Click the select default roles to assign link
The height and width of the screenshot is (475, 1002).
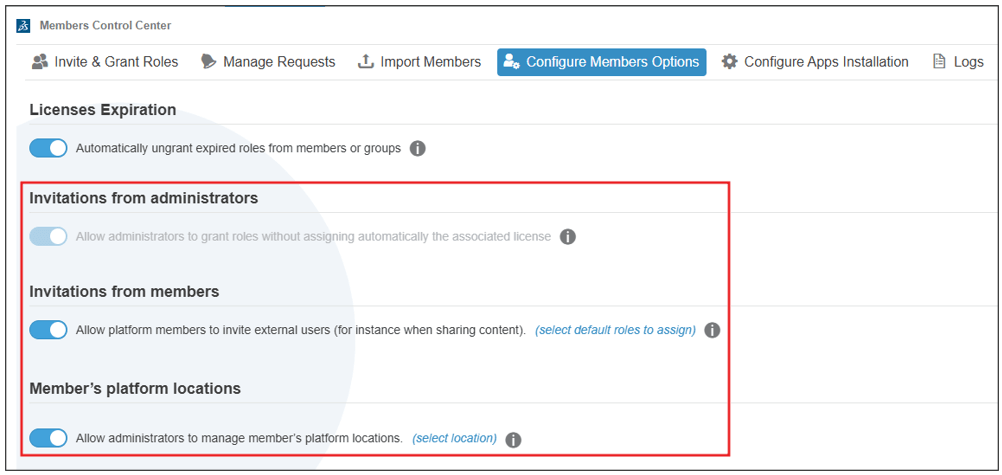[x=615, y=331]
